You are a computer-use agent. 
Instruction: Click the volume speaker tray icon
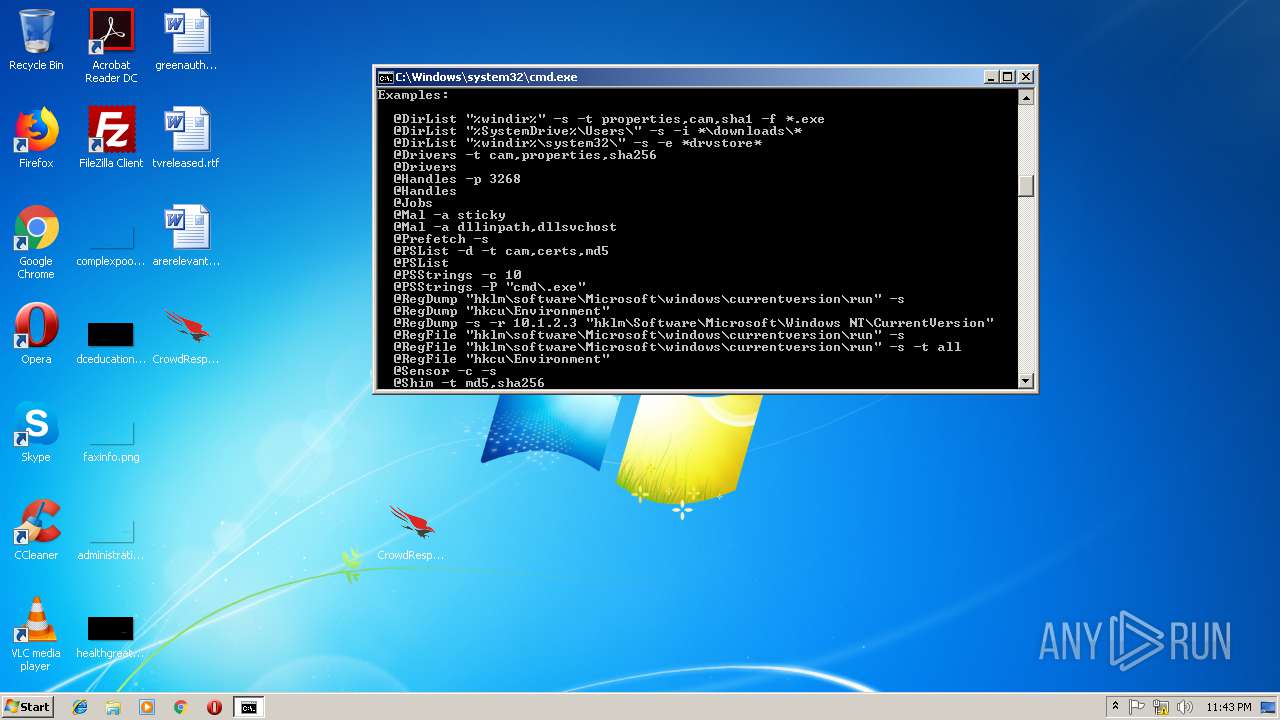(x=1185, y=707)
